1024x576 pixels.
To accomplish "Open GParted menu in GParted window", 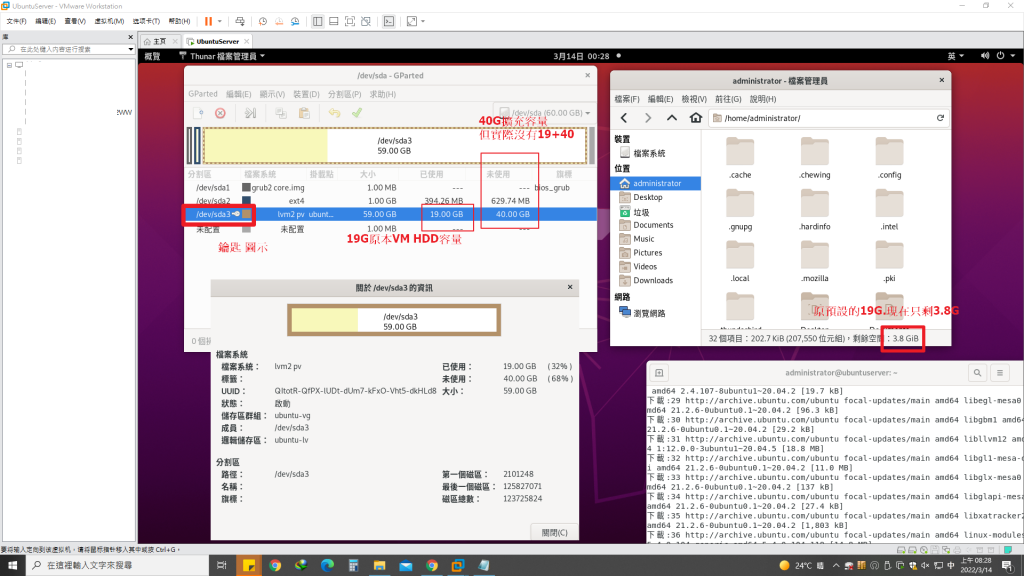I will click(x=202, y=94).
